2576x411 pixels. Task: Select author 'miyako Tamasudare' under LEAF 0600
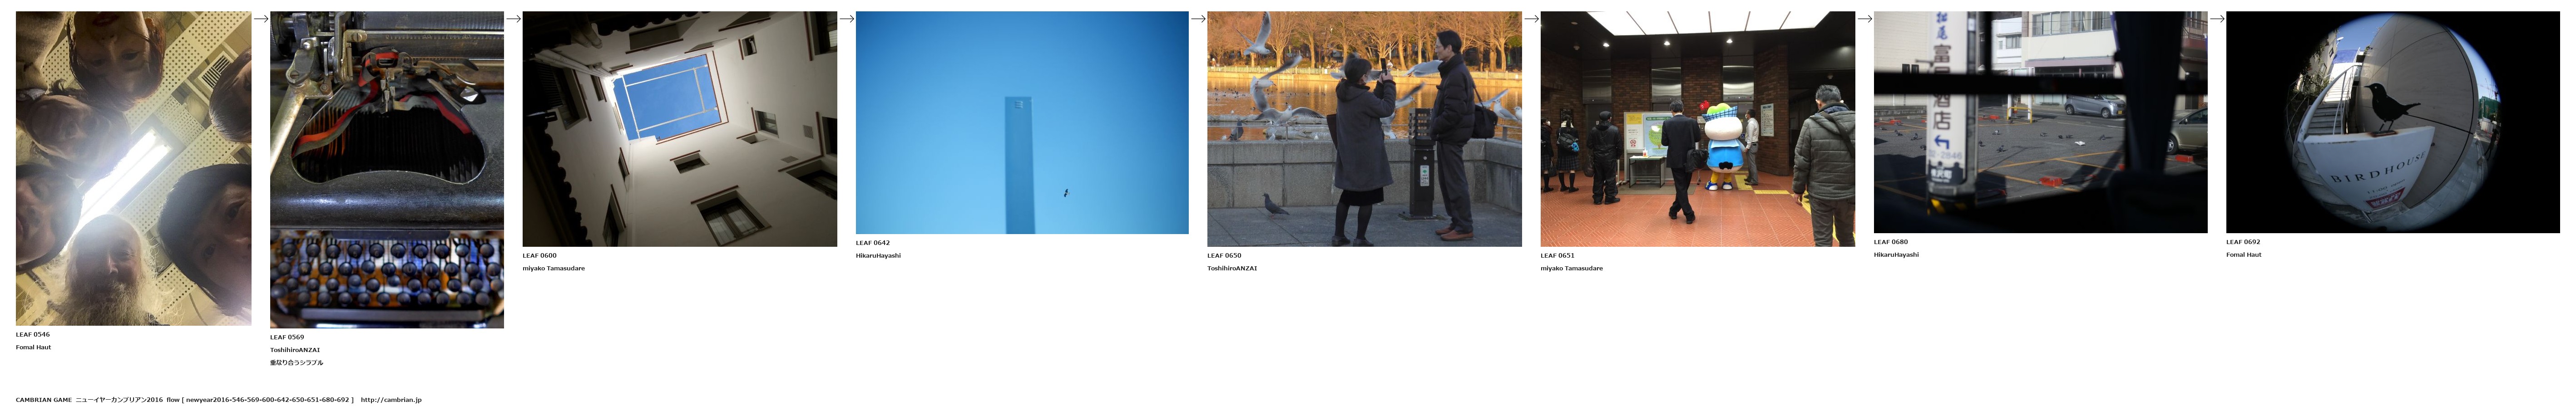[554, 269]
